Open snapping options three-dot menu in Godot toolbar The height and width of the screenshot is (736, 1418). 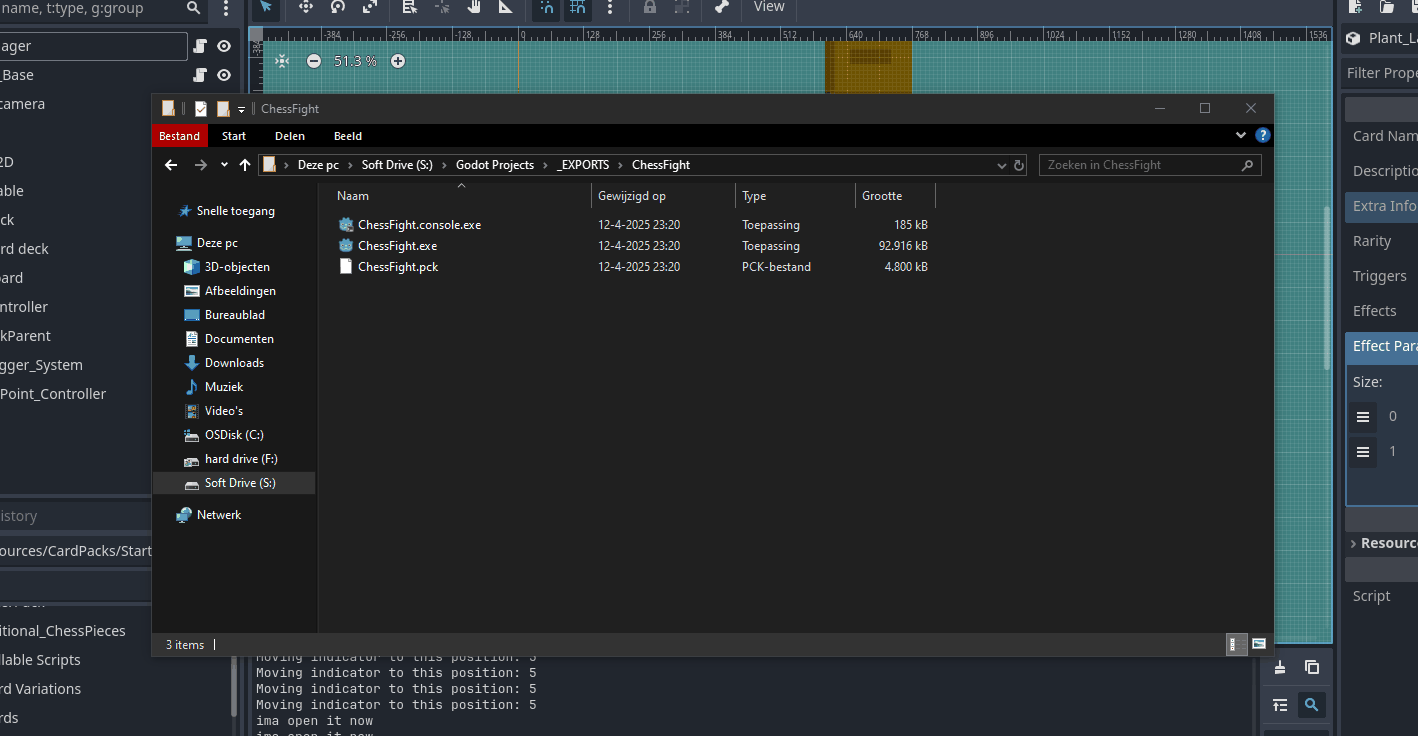610,7
